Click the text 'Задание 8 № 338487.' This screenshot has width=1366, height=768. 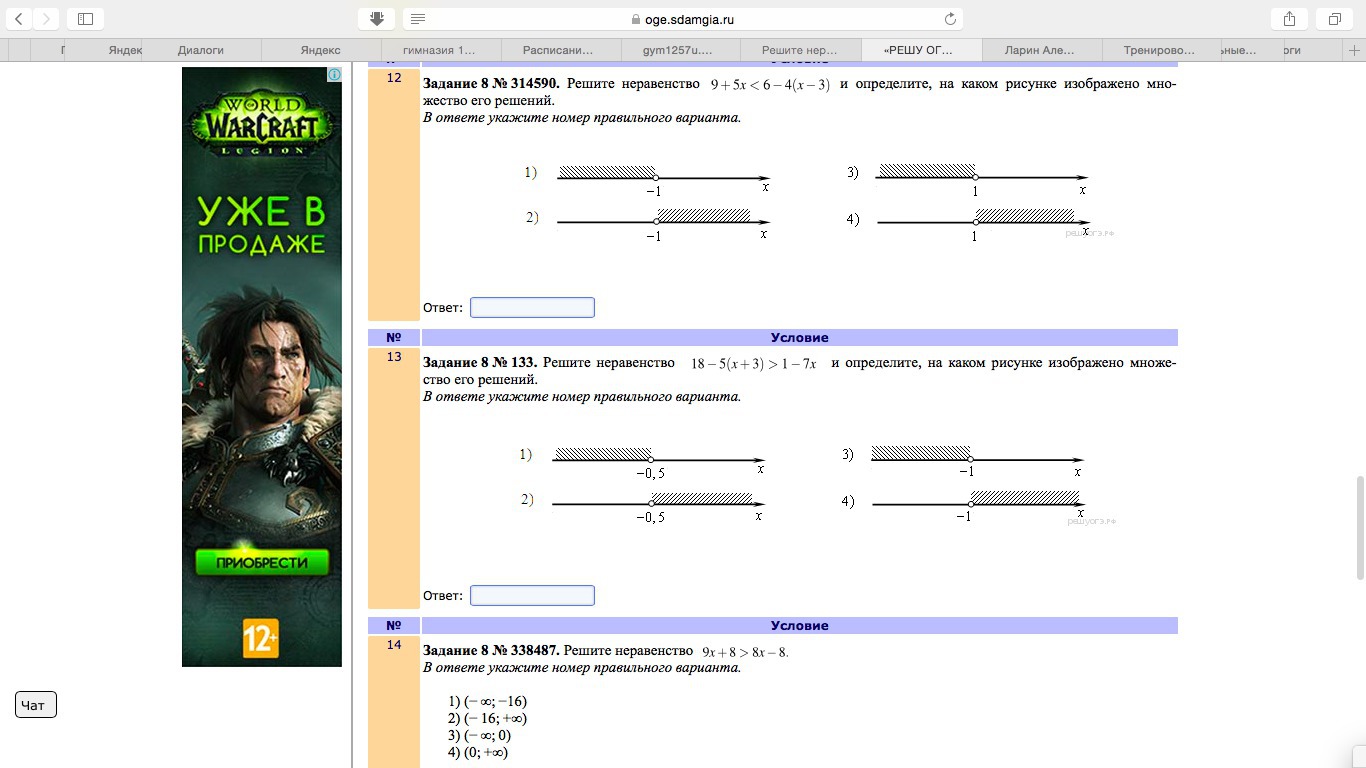coord(491,651)
